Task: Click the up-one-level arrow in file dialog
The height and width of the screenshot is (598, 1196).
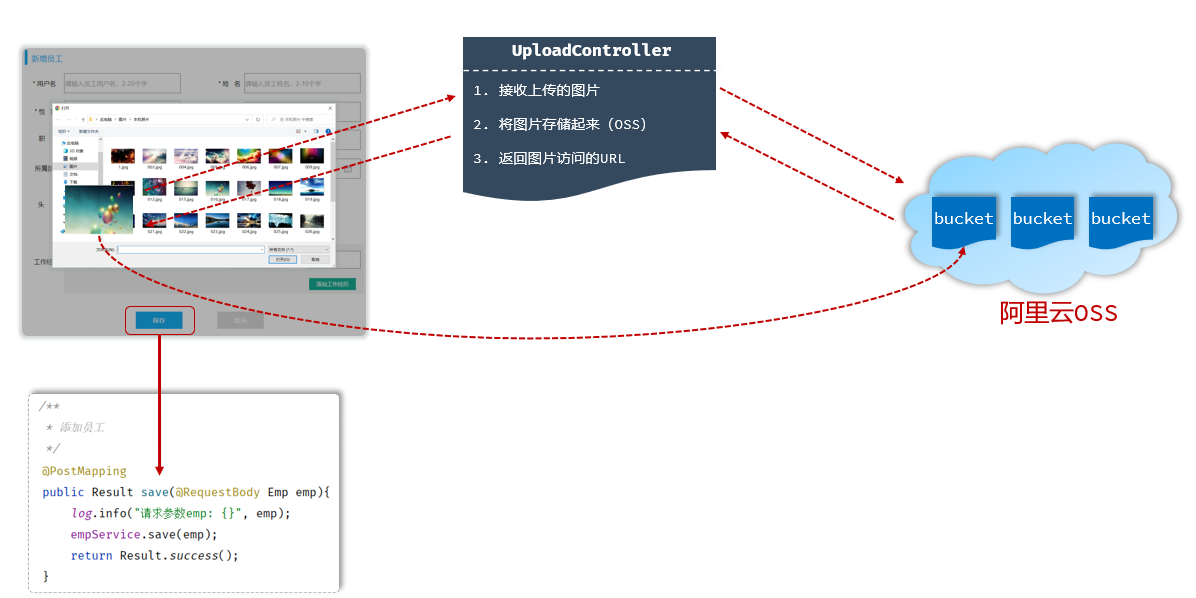Action: point(83,120)
